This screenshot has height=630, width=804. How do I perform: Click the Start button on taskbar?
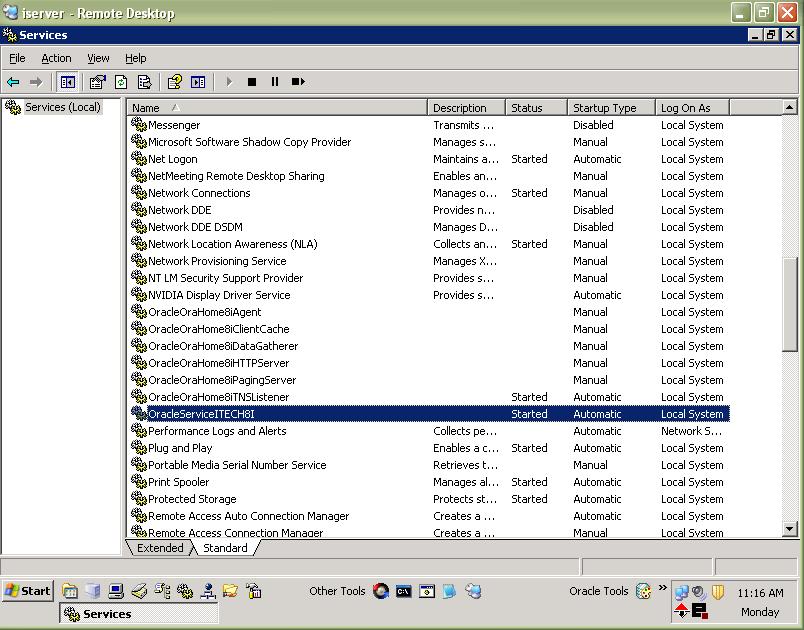28,591
